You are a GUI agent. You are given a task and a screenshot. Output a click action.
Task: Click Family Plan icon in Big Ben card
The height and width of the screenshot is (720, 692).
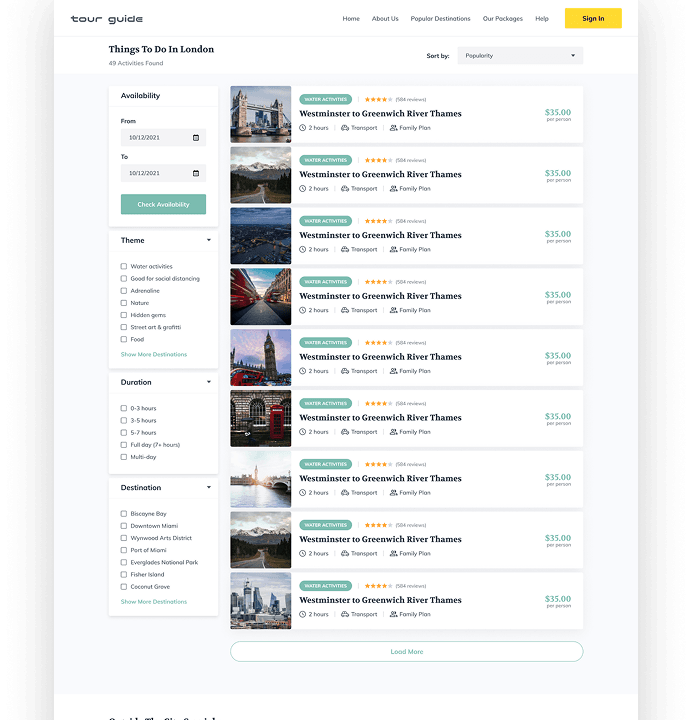click(394, 371)
